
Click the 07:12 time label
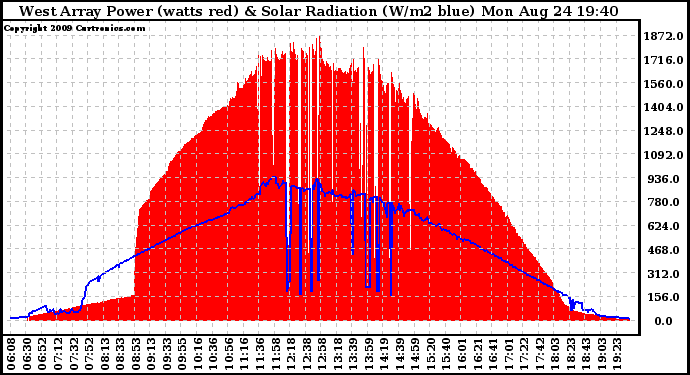(x=58, y=354)
